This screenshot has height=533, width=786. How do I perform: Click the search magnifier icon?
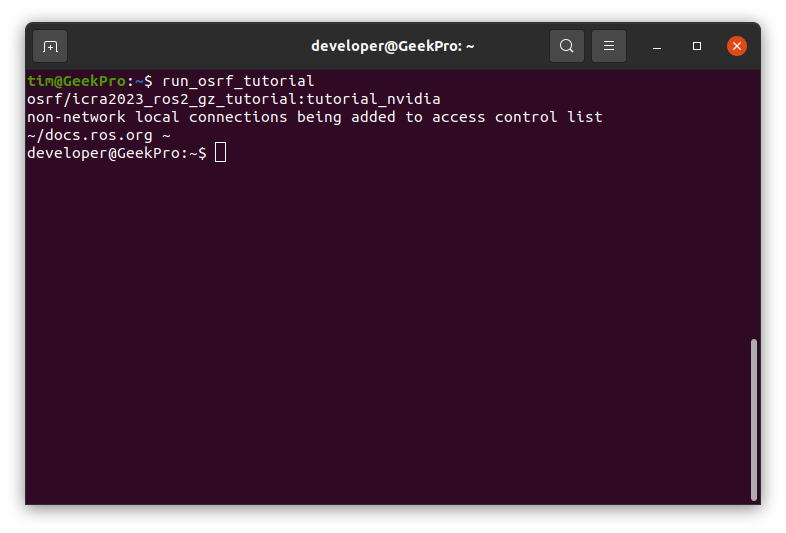point(567,46)
